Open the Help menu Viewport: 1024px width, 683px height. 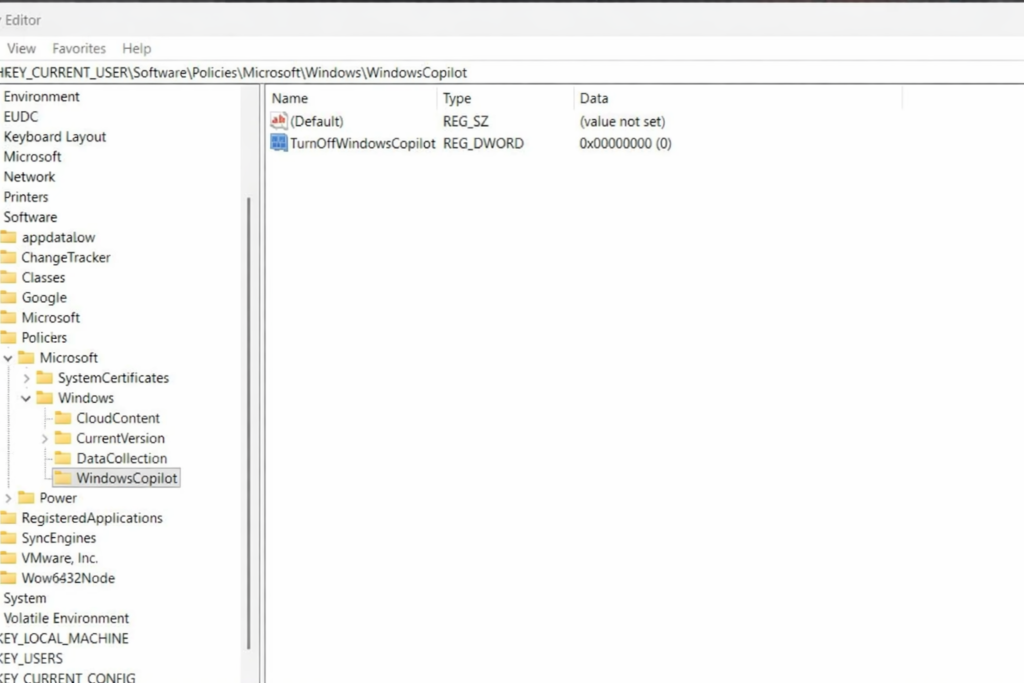[x=137, y=48]
